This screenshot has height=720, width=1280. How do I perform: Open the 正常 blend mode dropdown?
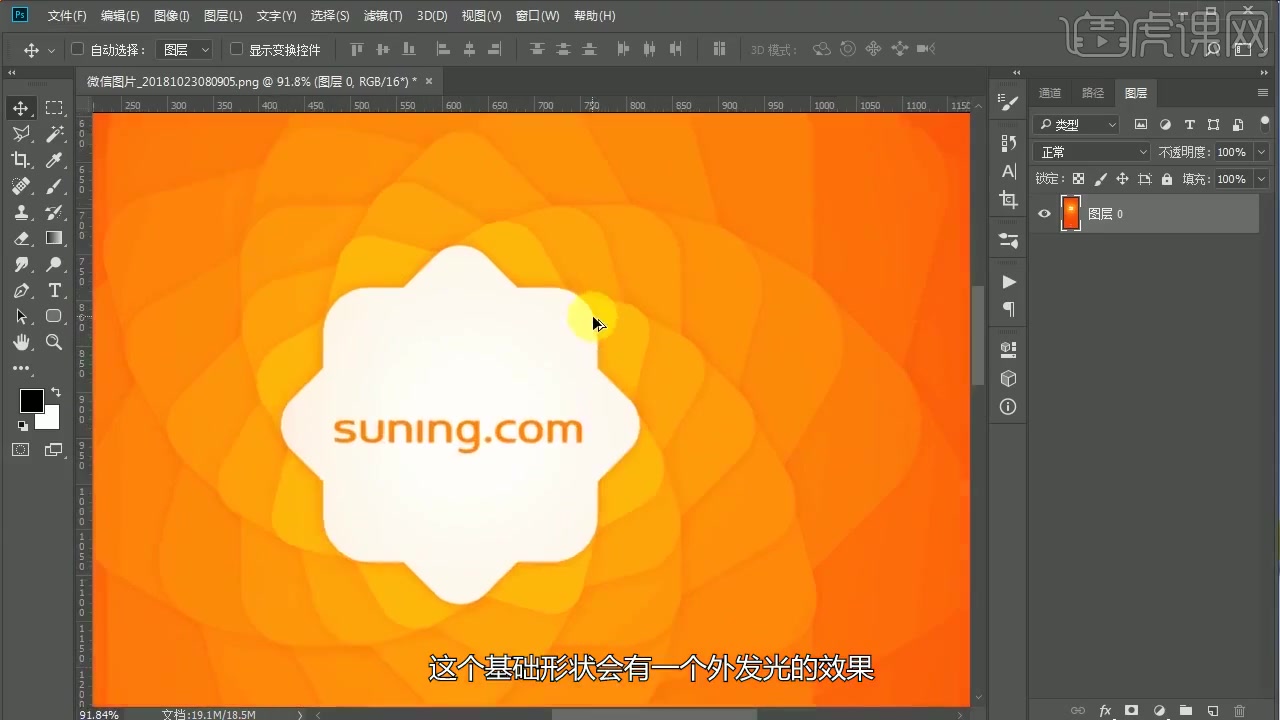tap(1093, 152)
